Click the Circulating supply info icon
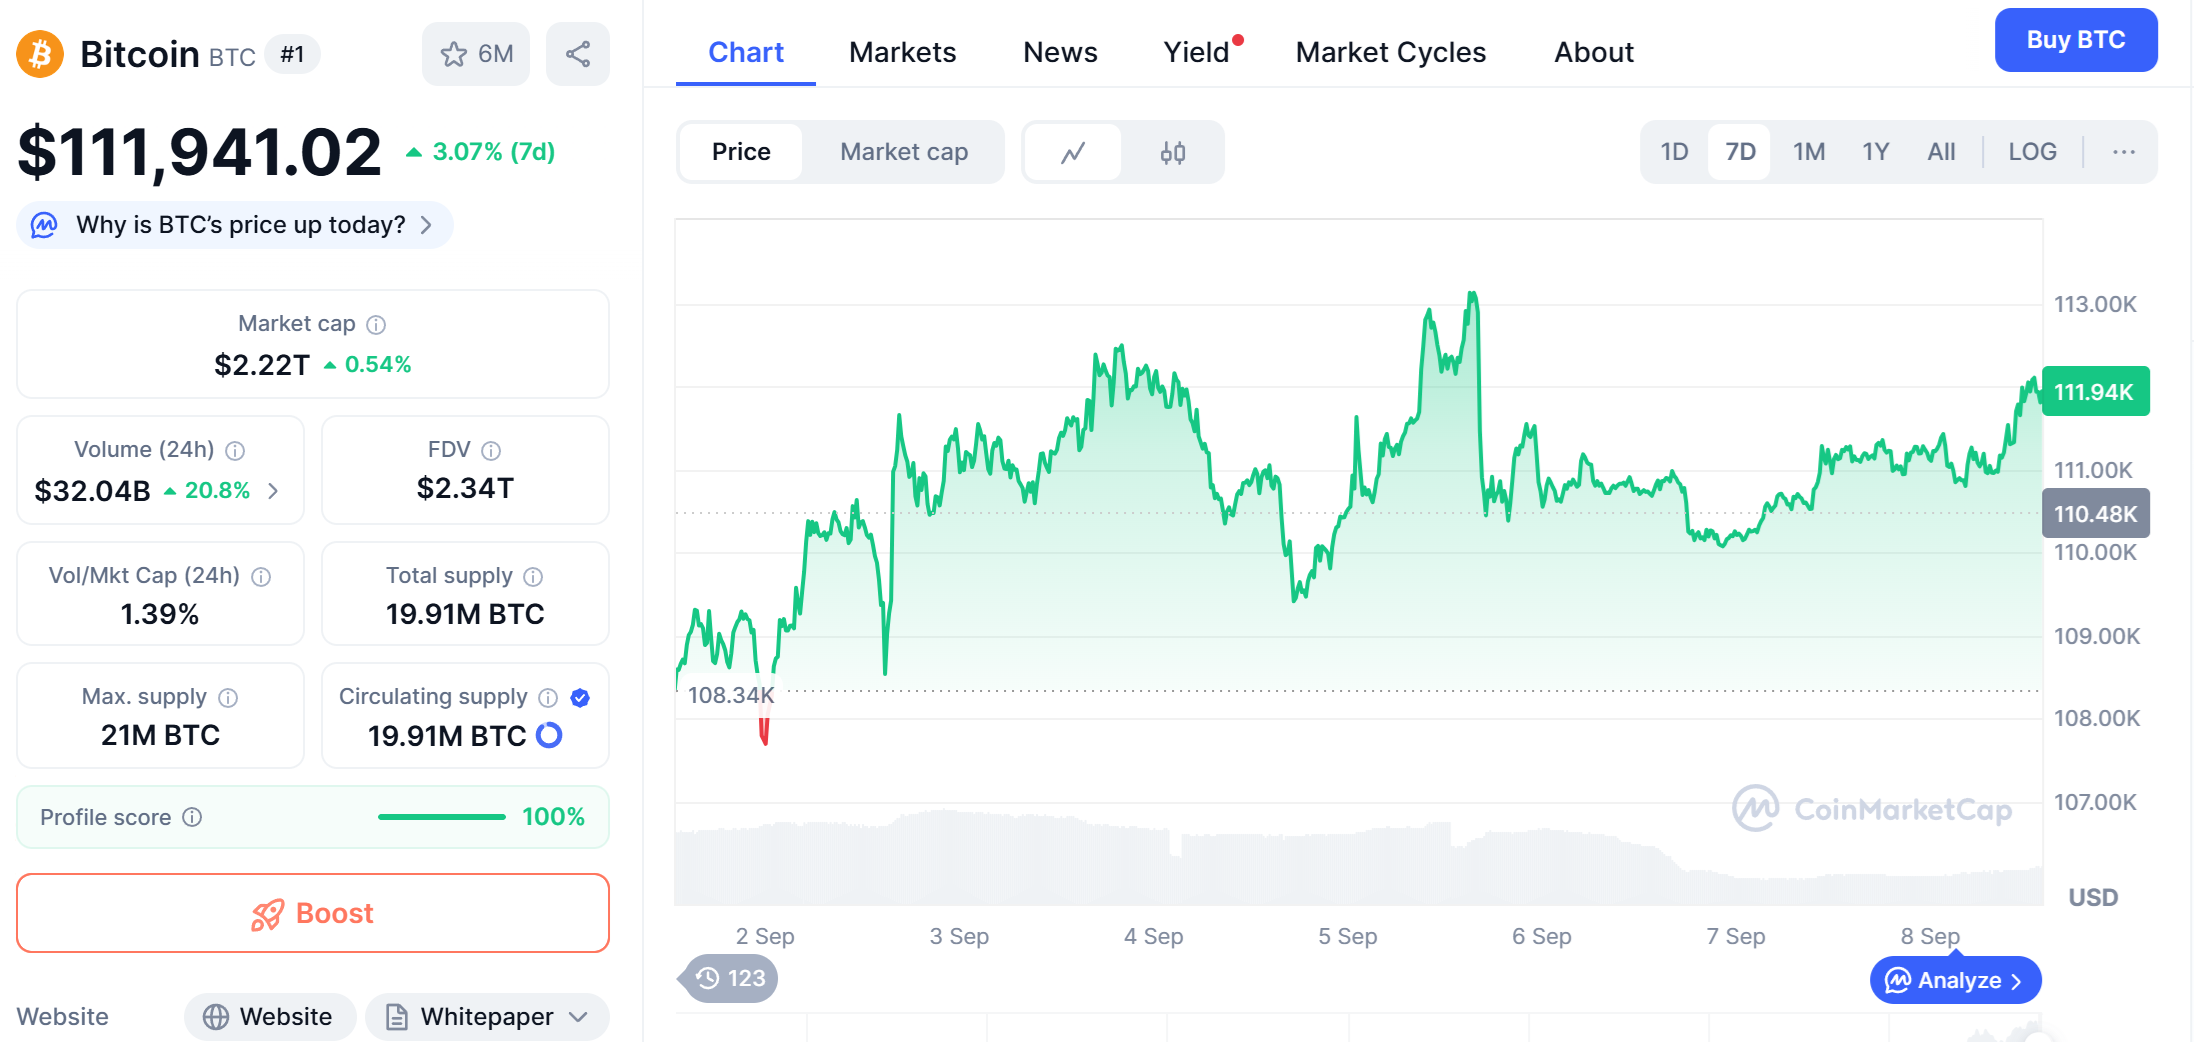2194x1042 pixels. (x=548, y=698)
